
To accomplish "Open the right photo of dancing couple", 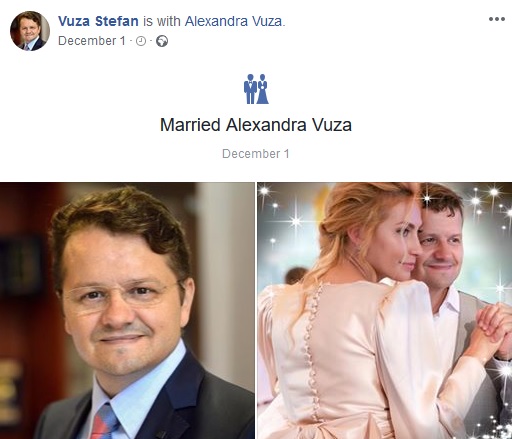I will click(x=385, y=310).
